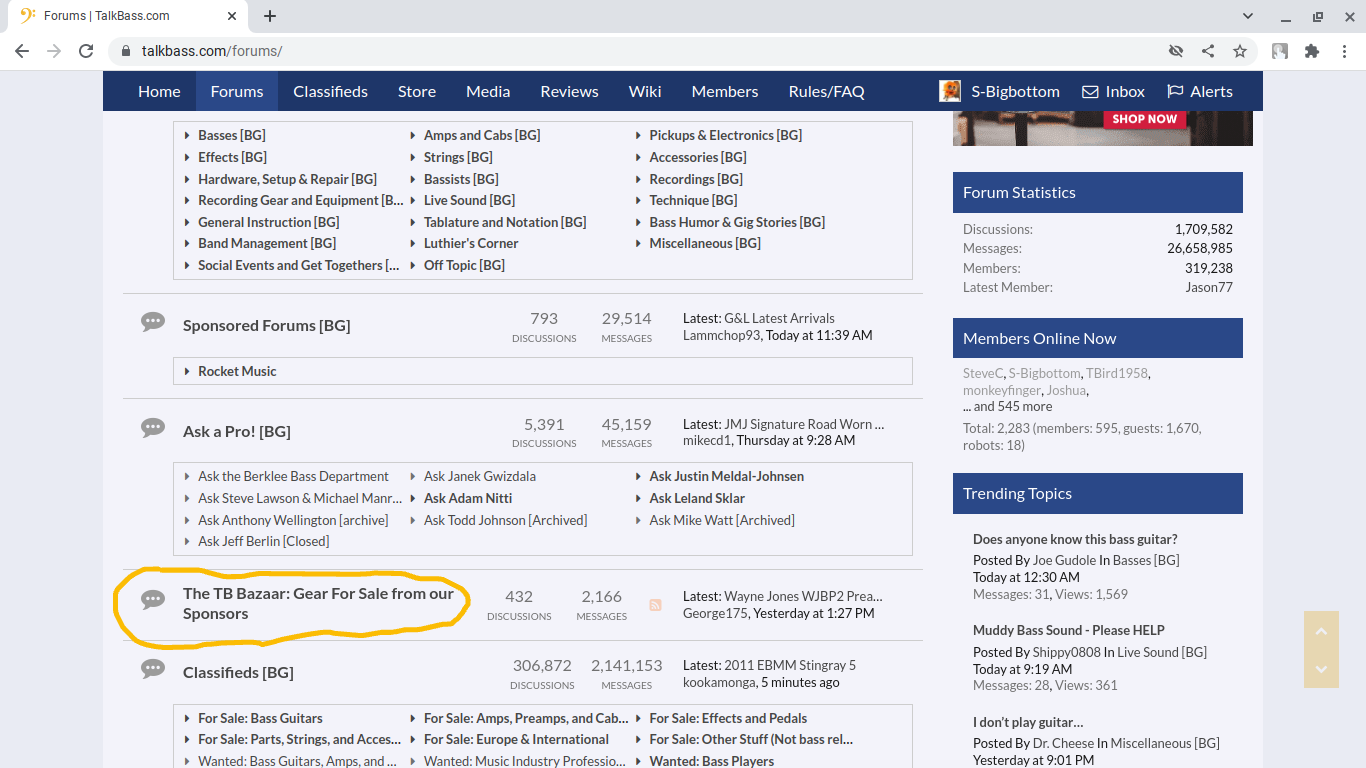Open a new browser tab
1366x768 pixels.
pos(270,16)
